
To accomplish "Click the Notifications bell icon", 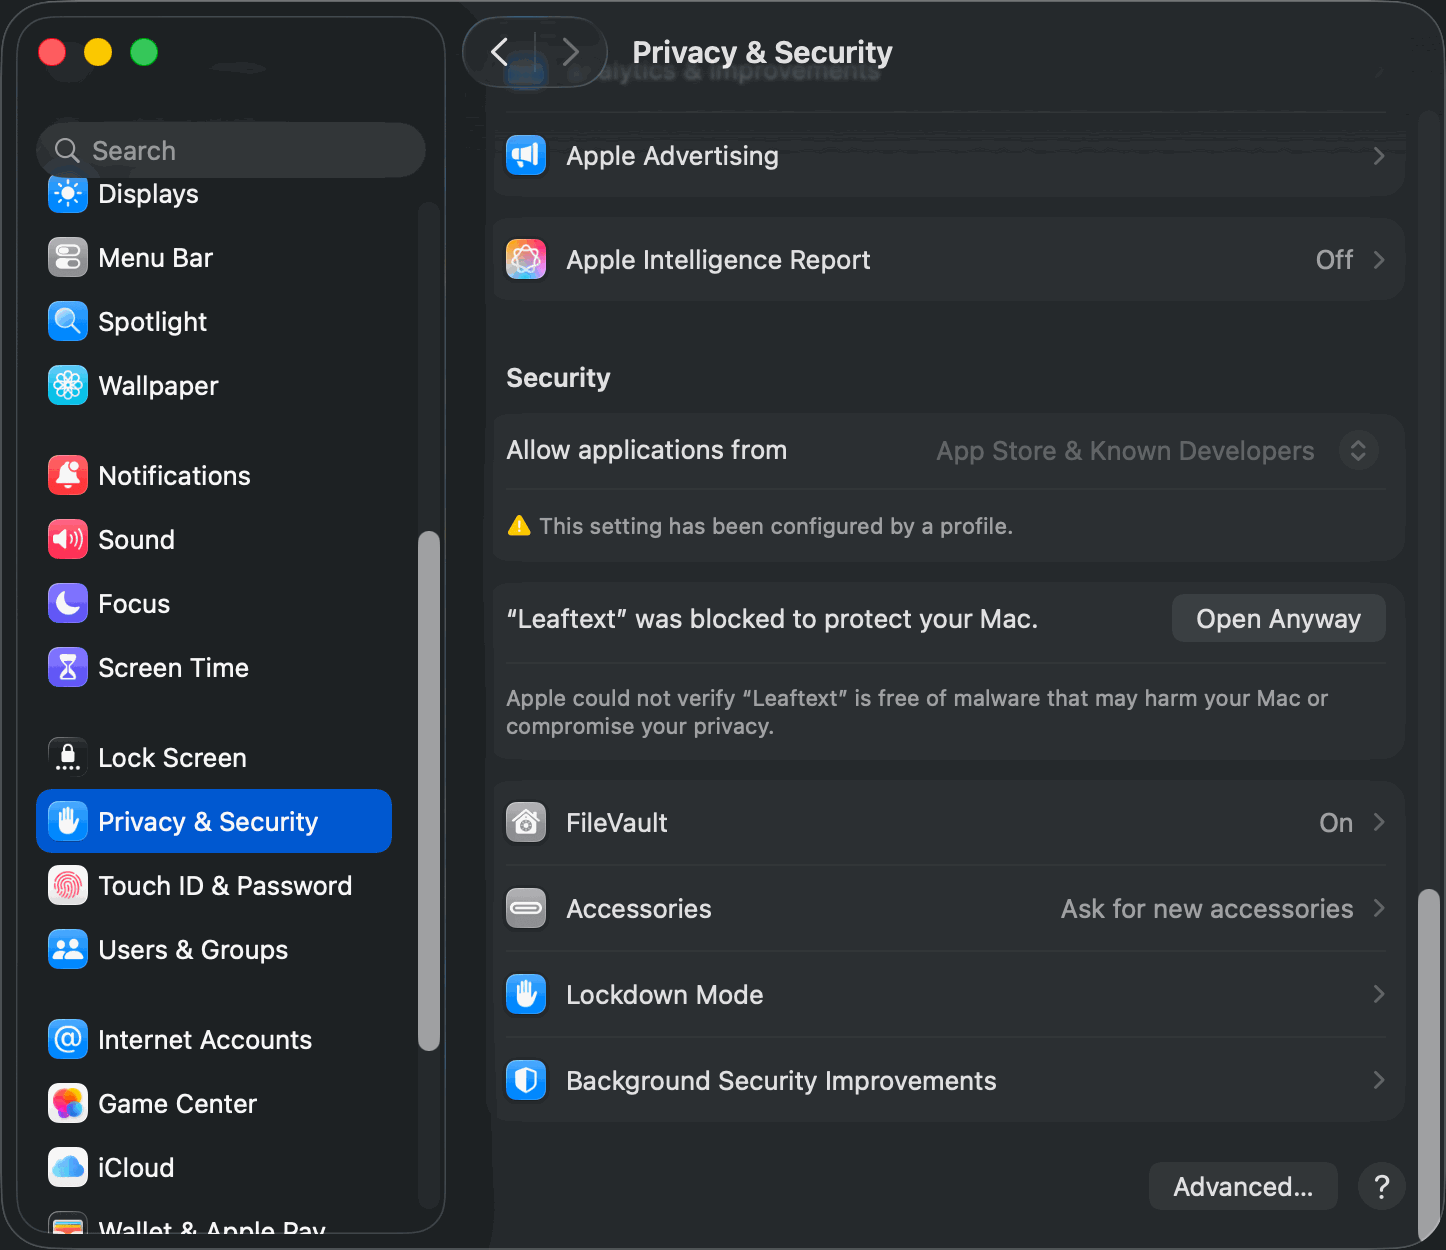I will pos(68,476).
